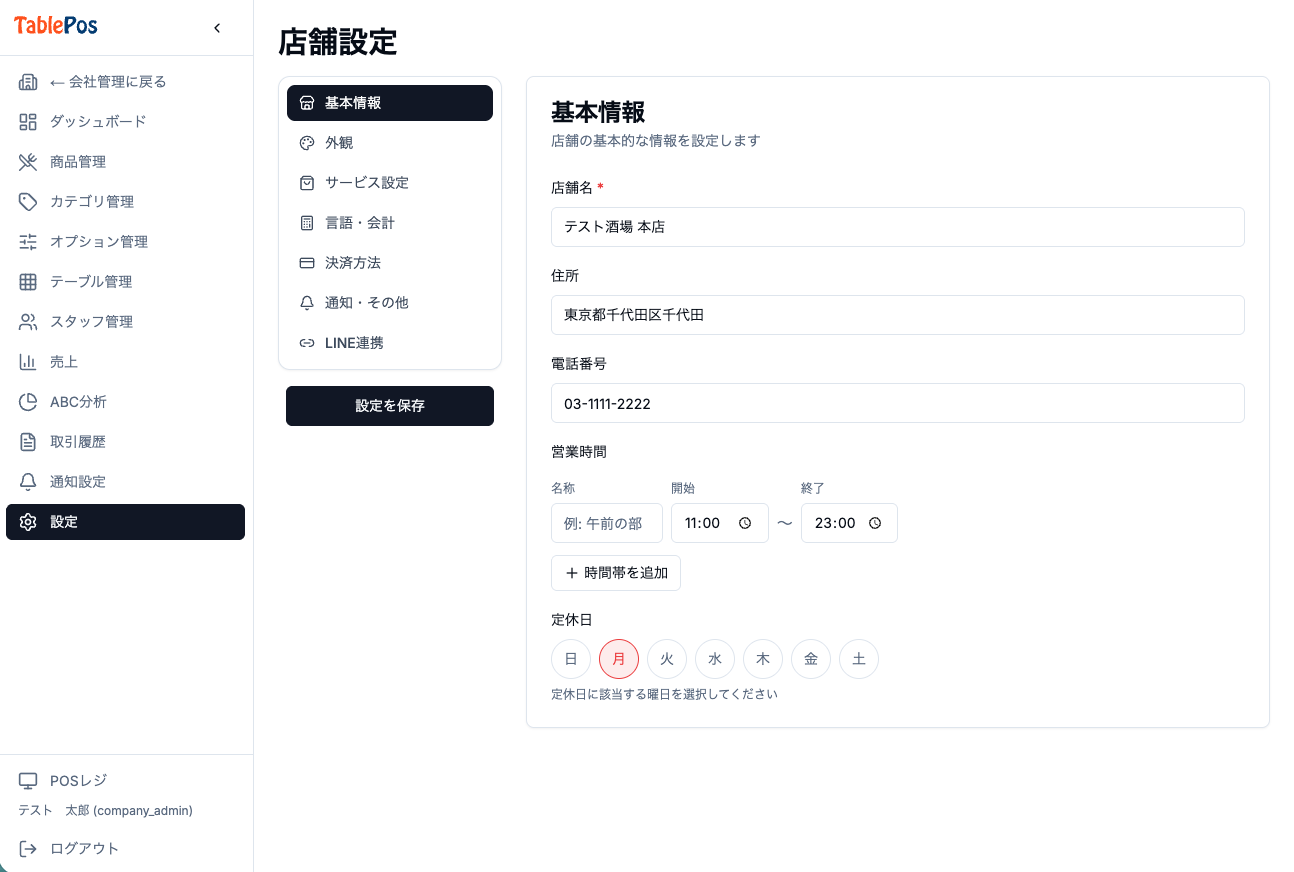The height and width of the screenshot is (872, 1294).
Task: Click the カテゴリ管理 tag icon
Action: 28,202
